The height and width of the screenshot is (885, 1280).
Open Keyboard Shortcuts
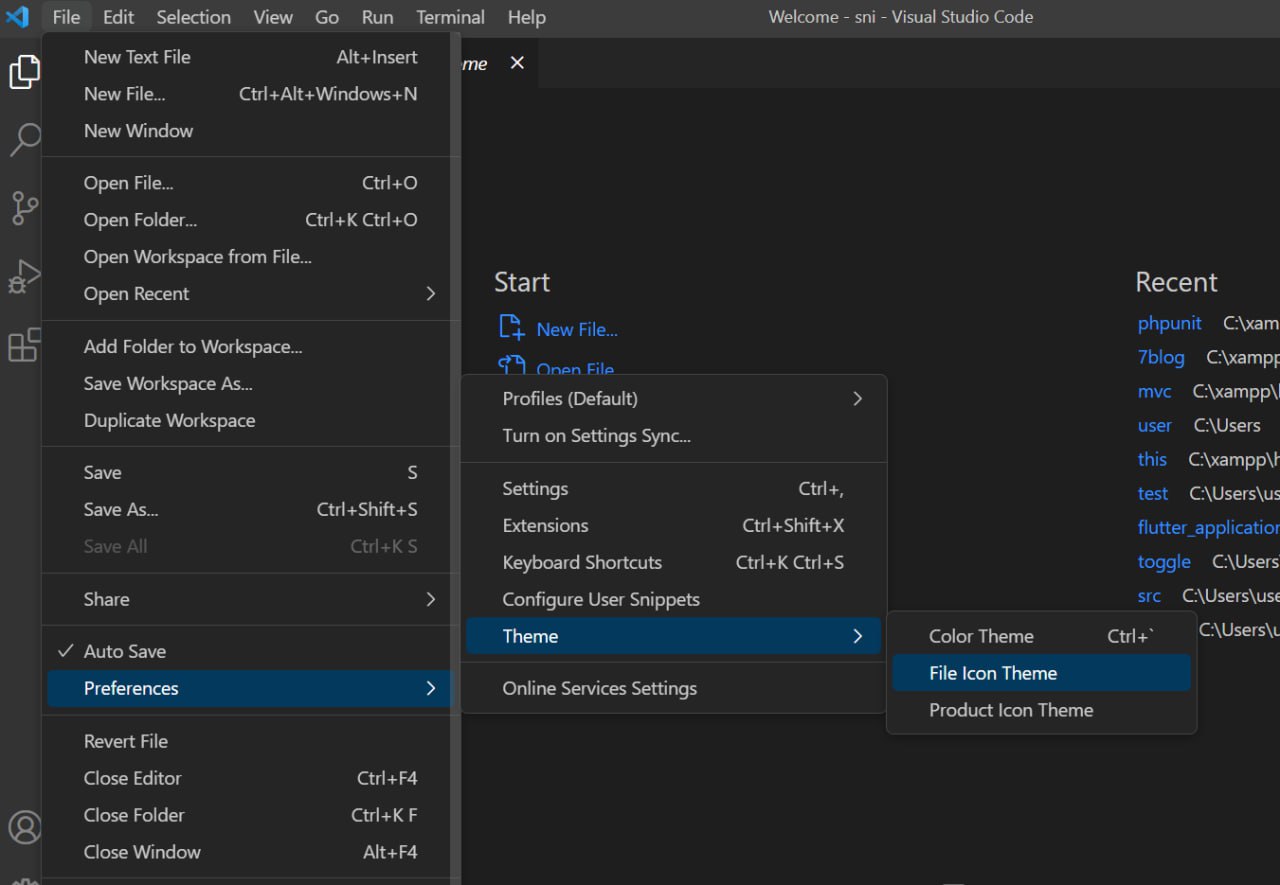point(674,563)
